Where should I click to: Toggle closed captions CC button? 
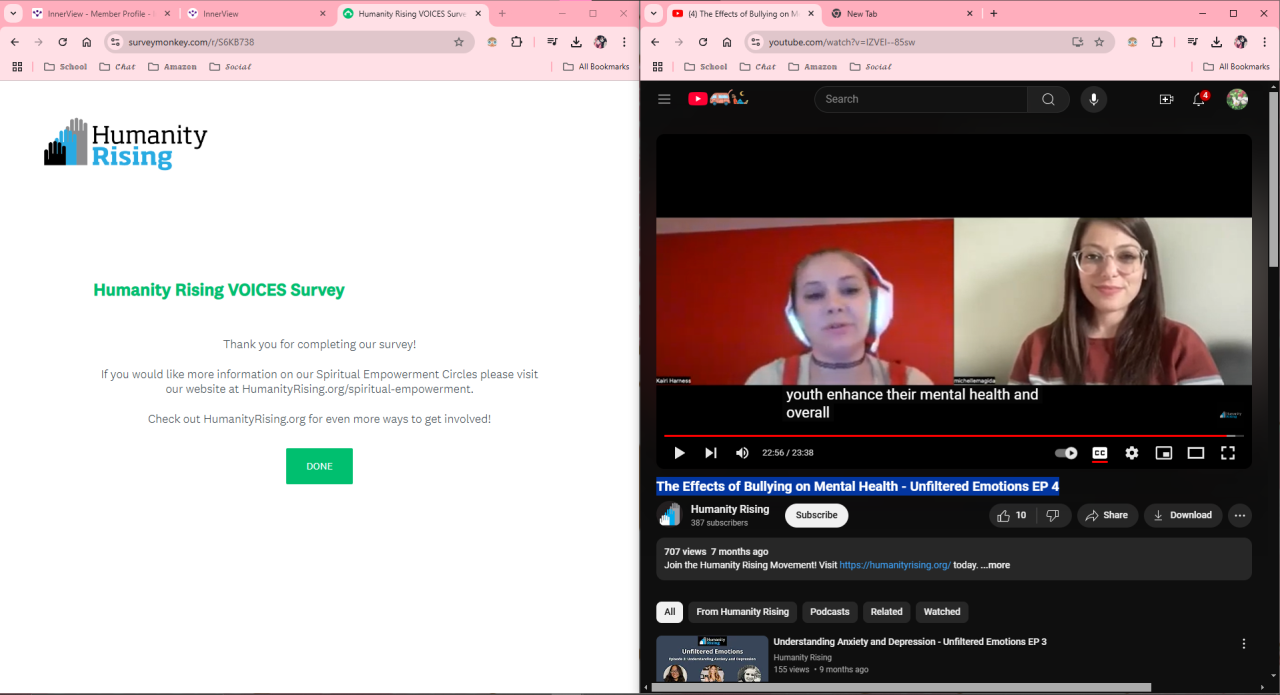click(x=1099, y=453)
